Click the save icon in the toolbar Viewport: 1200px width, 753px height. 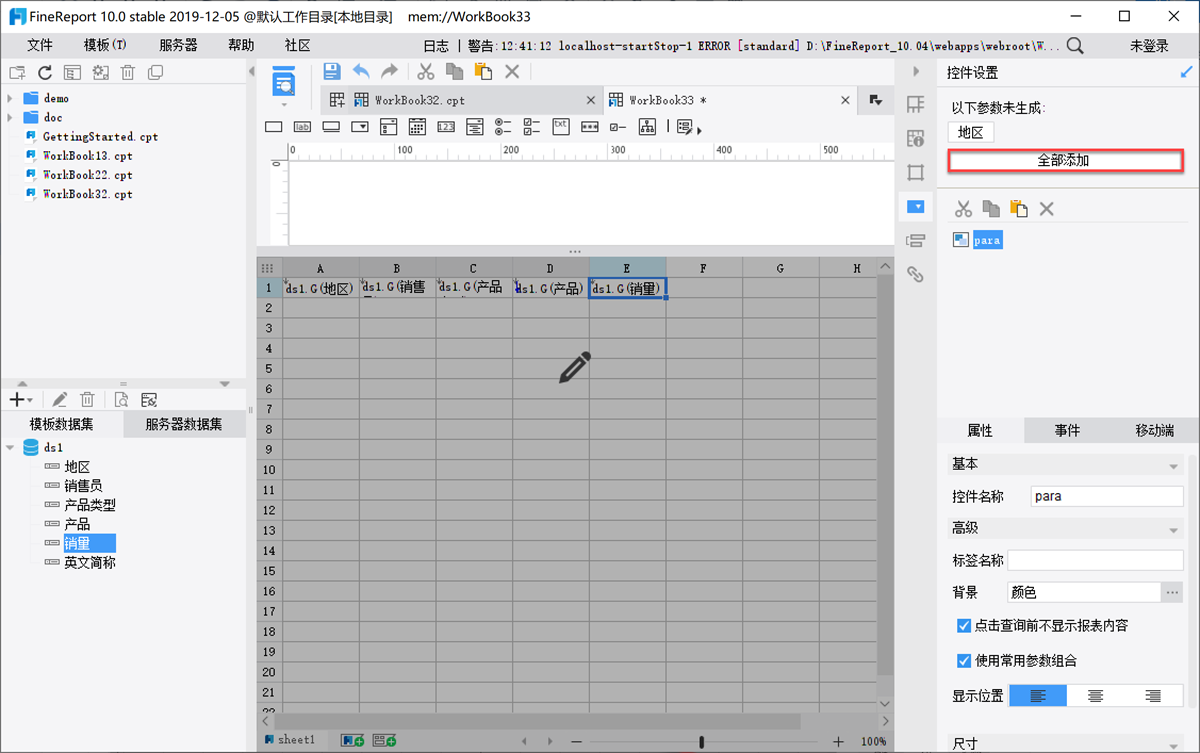click(x=332, y=71)
